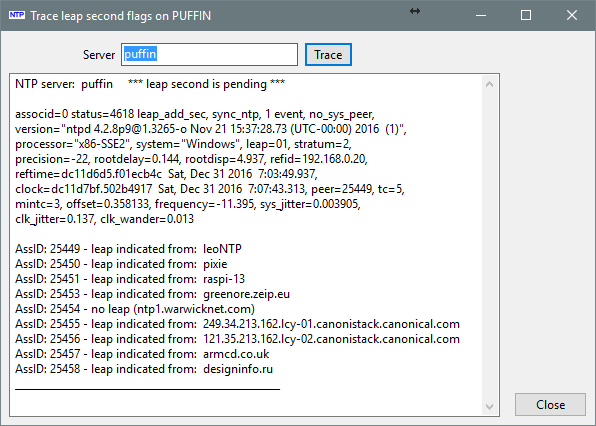The width and height of the screenshot is (596, 426).
Task: Click the AssID 25449 leoNTP line
Action: pyautogui.click(x=128, y=249)
